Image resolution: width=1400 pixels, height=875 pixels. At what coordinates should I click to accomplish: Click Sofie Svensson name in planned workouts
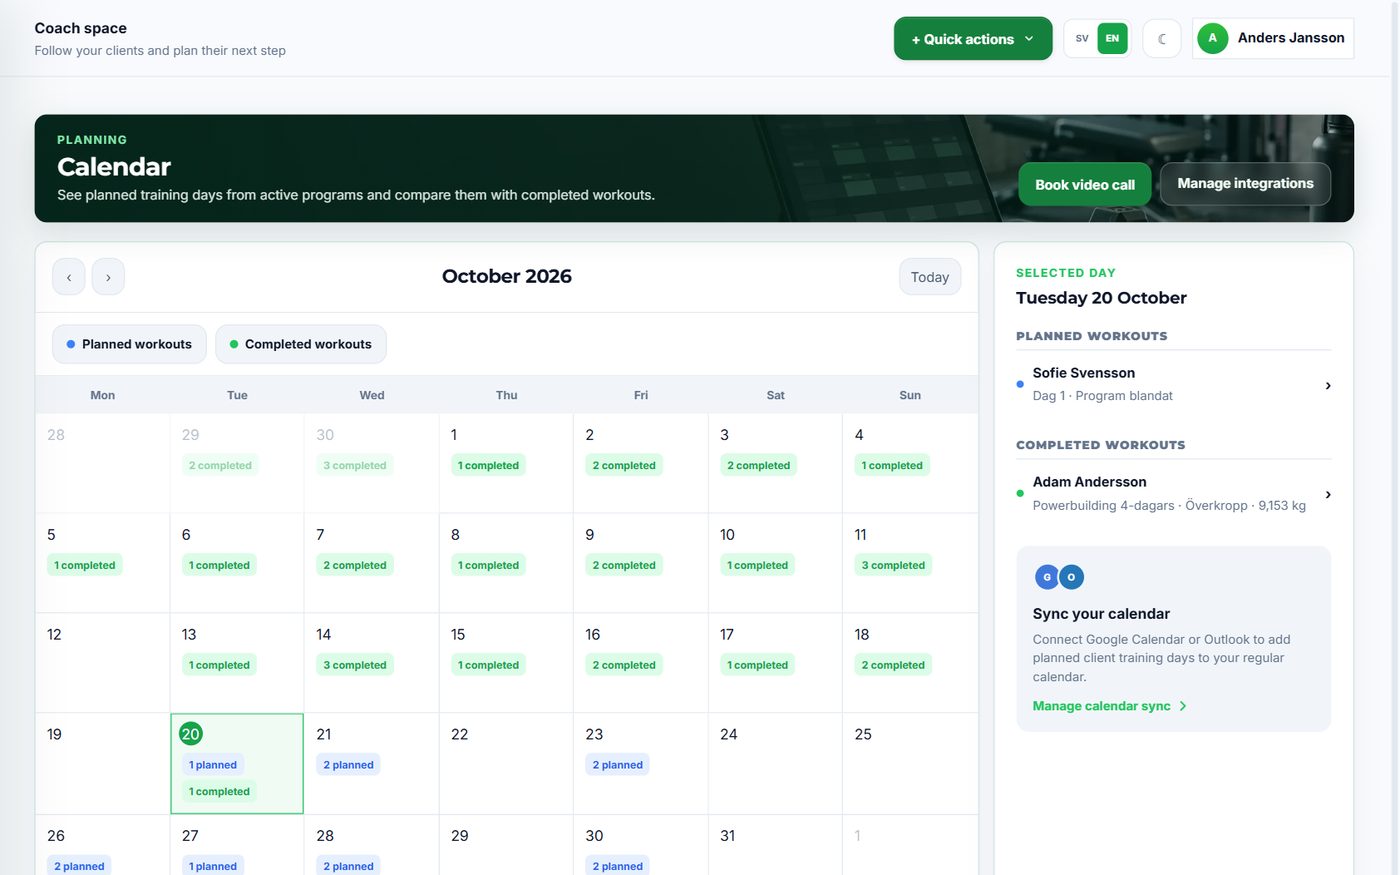1084,373
